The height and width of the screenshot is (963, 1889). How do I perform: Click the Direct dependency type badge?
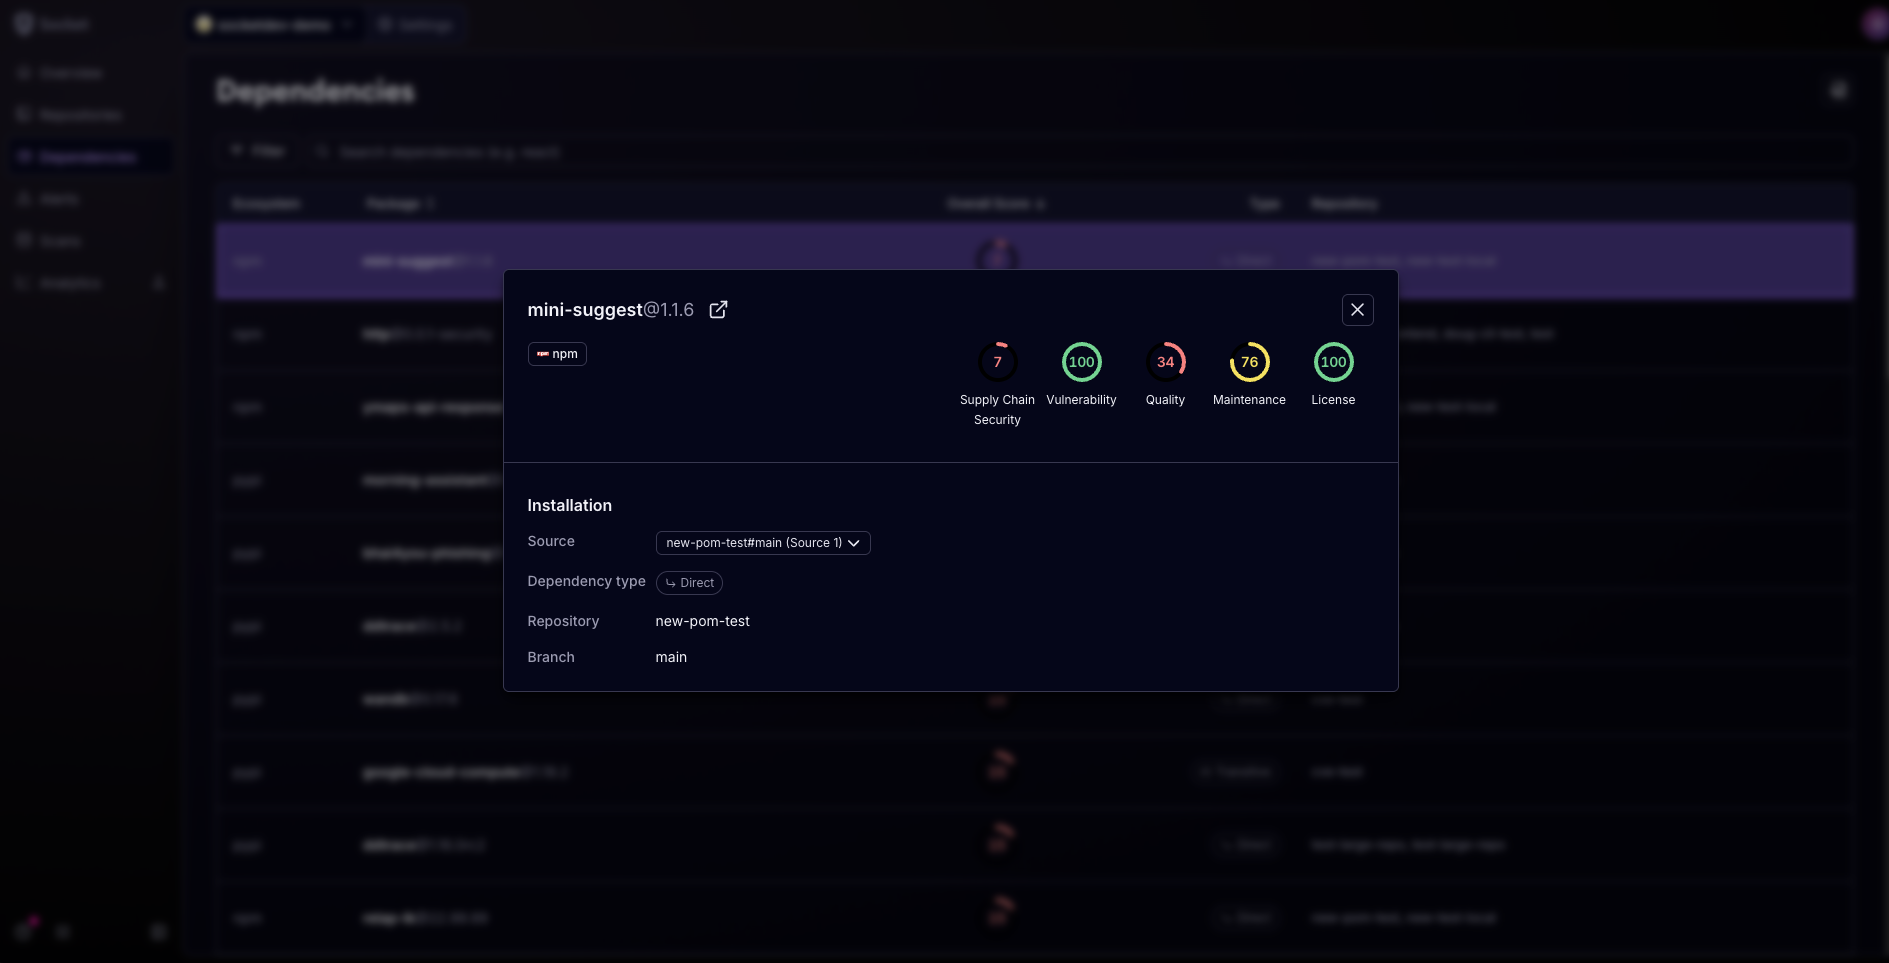point(689,583)
